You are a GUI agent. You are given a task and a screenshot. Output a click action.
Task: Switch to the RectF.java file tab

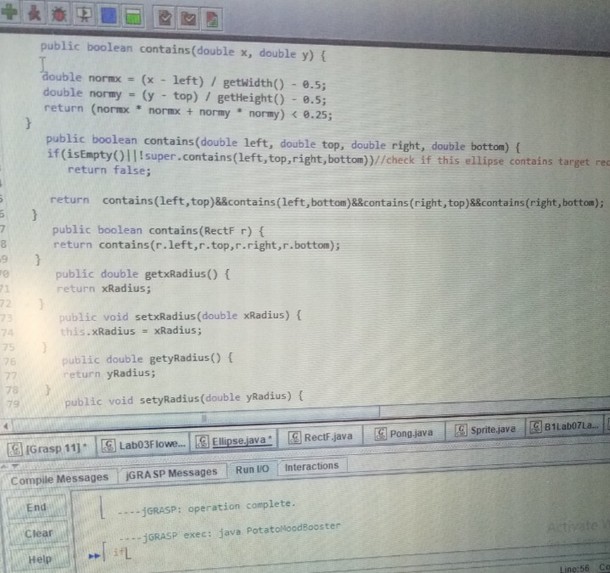click(321, 437)
